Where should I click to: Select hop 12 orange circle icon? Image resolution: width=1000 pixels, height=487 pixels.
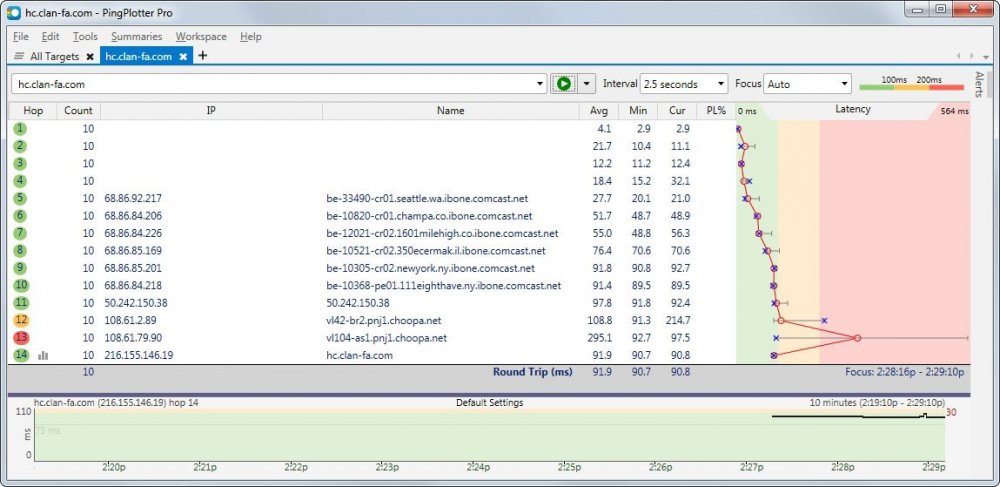[20, 320]
